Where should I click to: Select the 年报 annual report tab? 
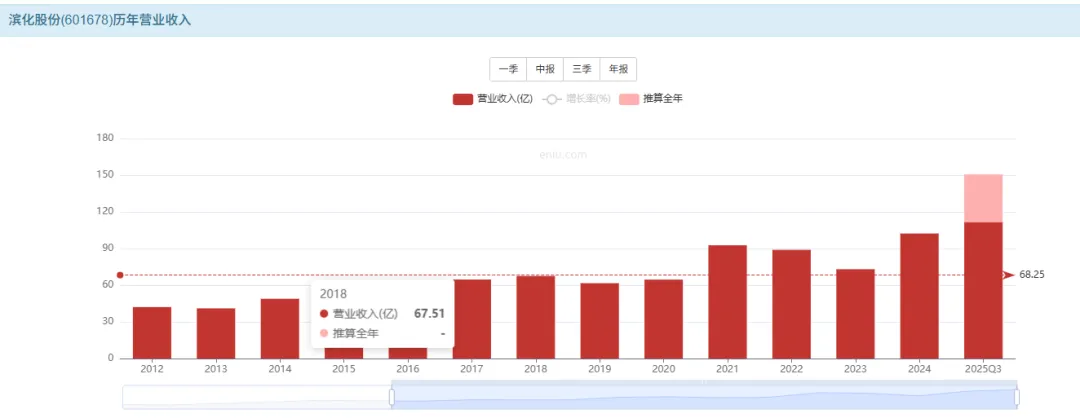pyautogui.click(x=618, y=69)
